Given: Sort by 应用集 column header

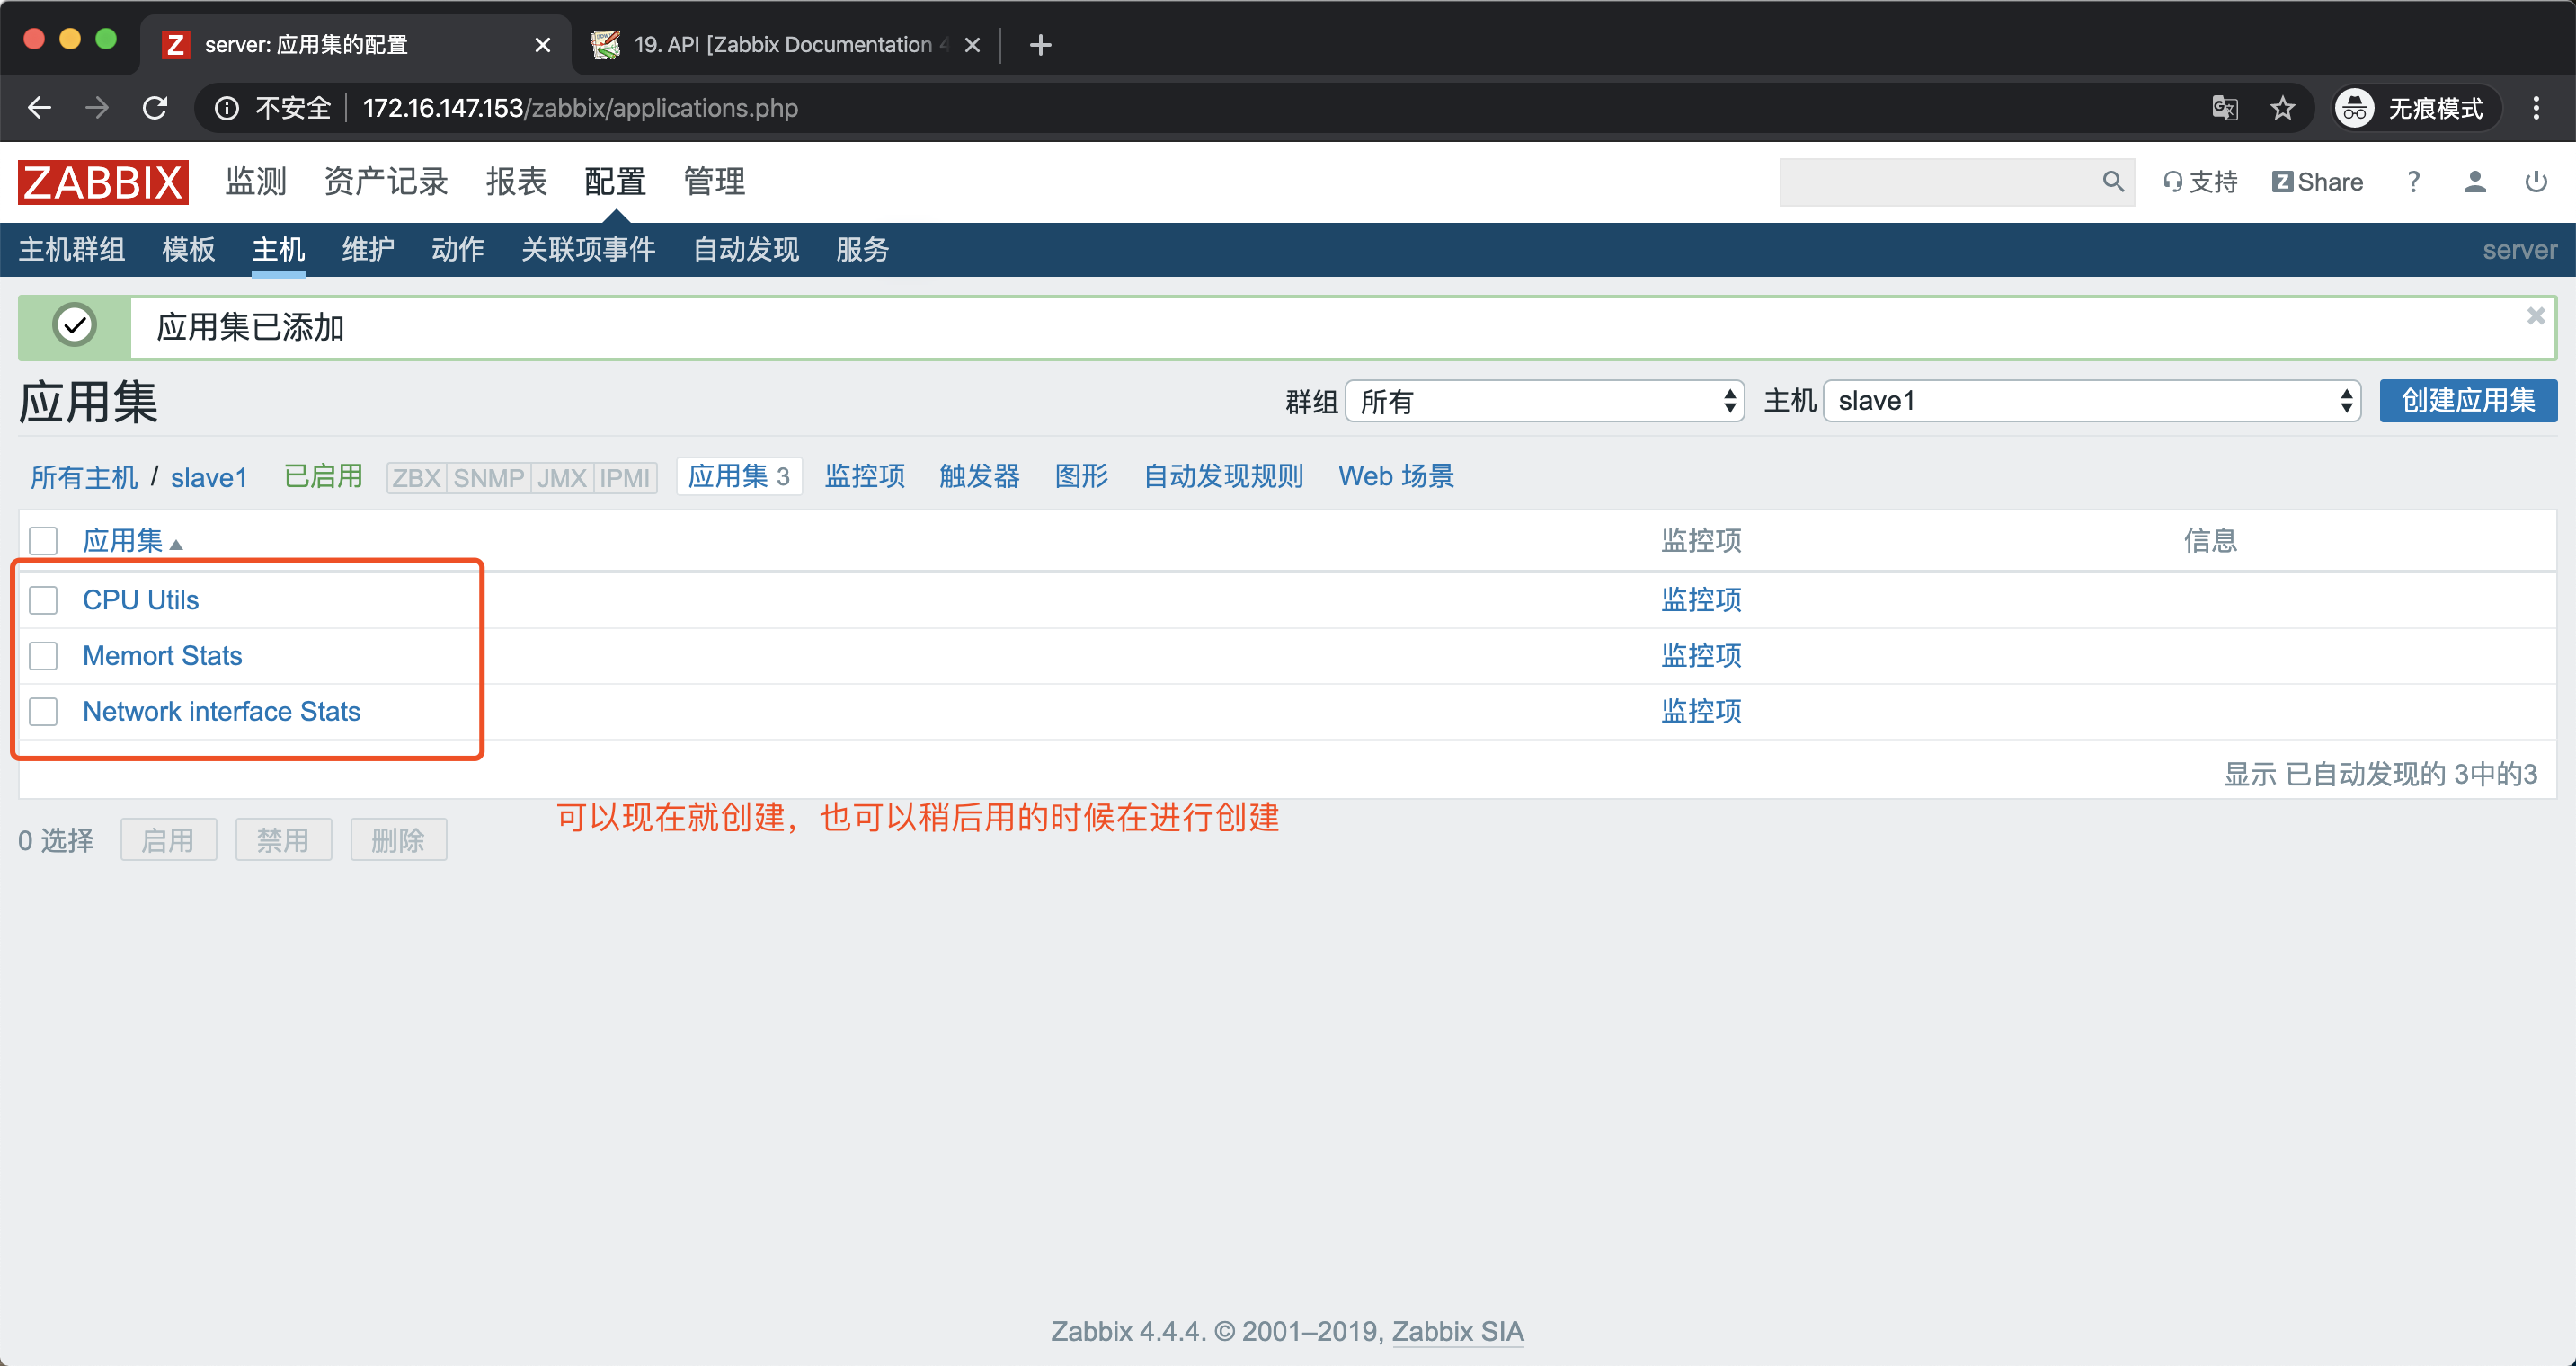Looking at the screenshot, I should [122, 541].
